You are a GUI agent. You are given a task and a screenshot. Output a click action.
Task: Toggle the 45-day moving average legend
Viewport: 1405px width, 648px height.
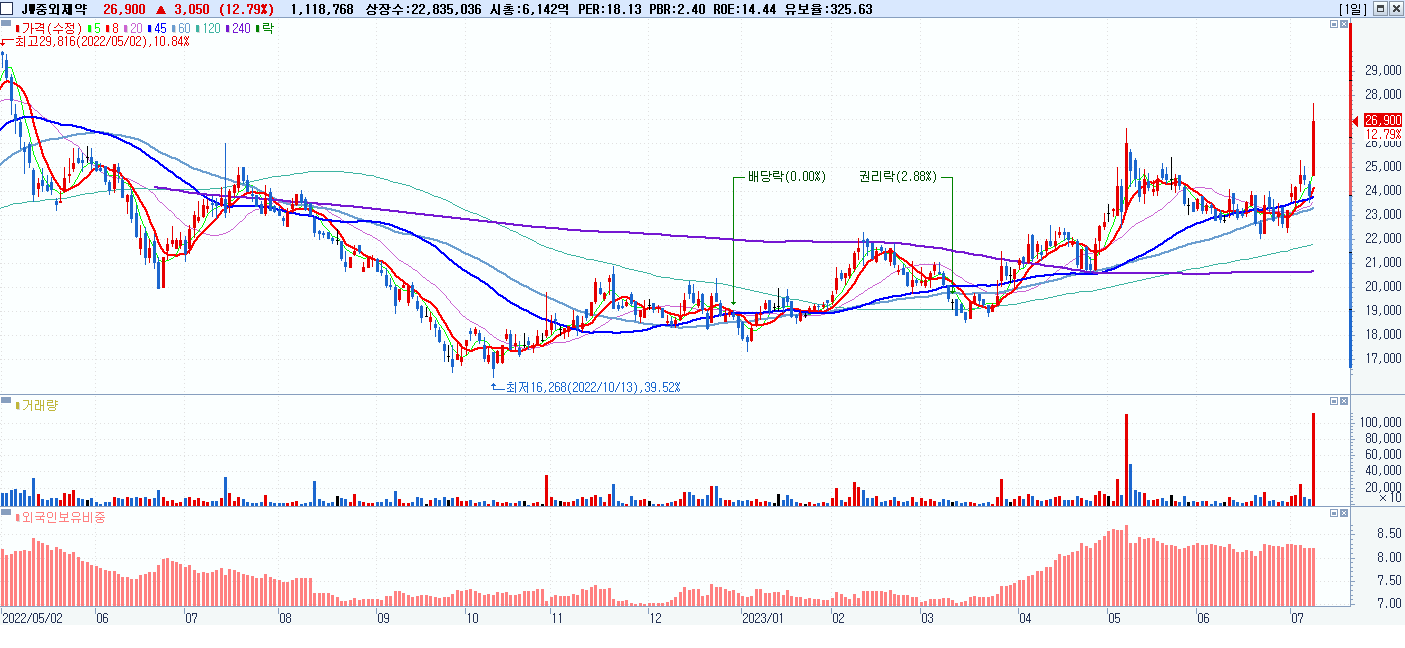click(x=157, y=29)
